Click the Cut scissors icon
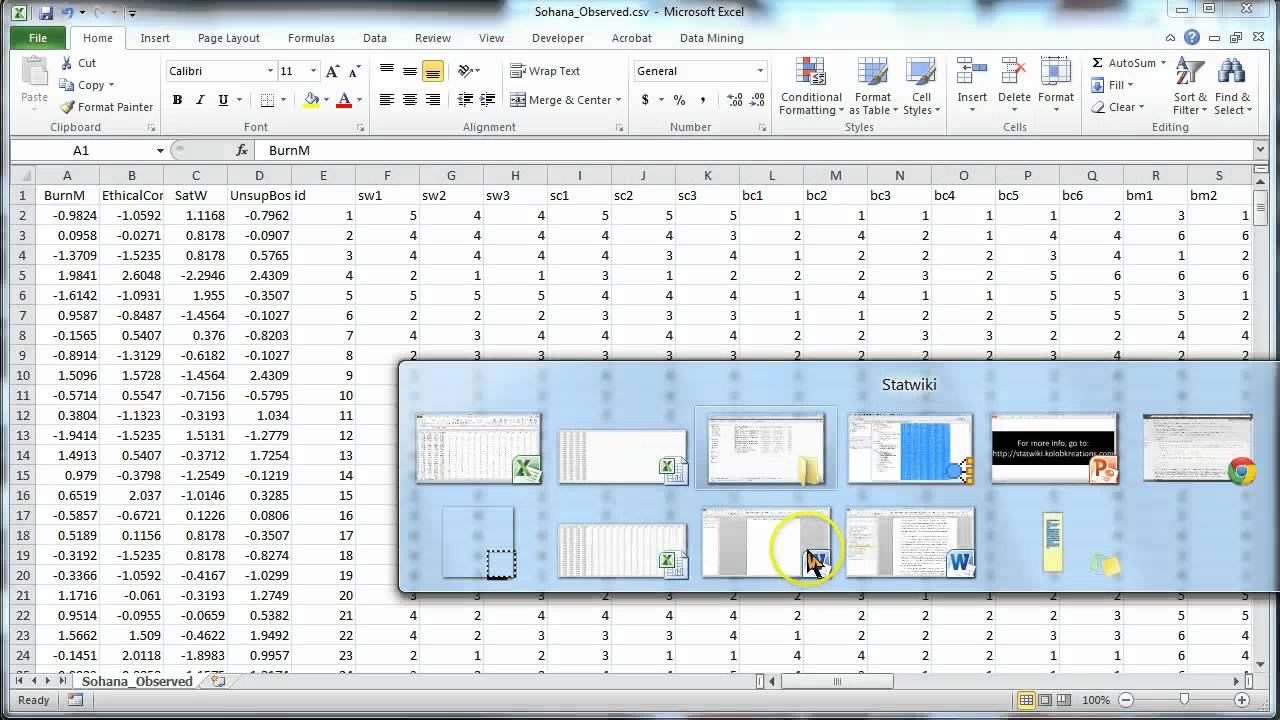The width and height of the screenshot is (1280, 720). tap(67, 63)
